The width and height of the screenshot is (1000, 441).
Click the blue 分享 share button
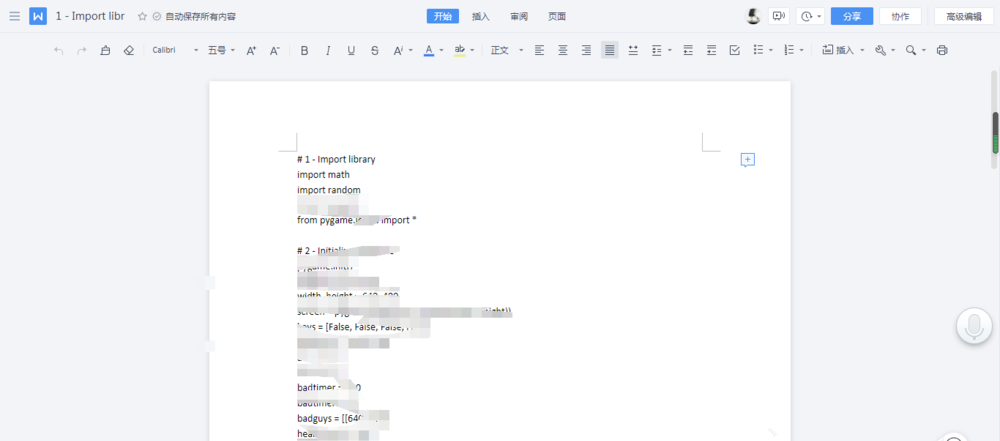[851, 17]
